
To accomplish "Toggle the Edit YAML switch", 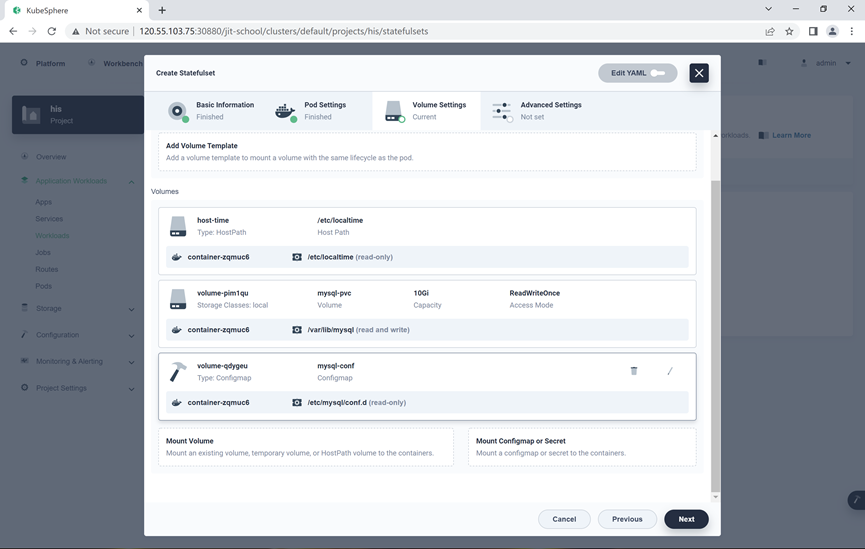I will pos(658,73).
